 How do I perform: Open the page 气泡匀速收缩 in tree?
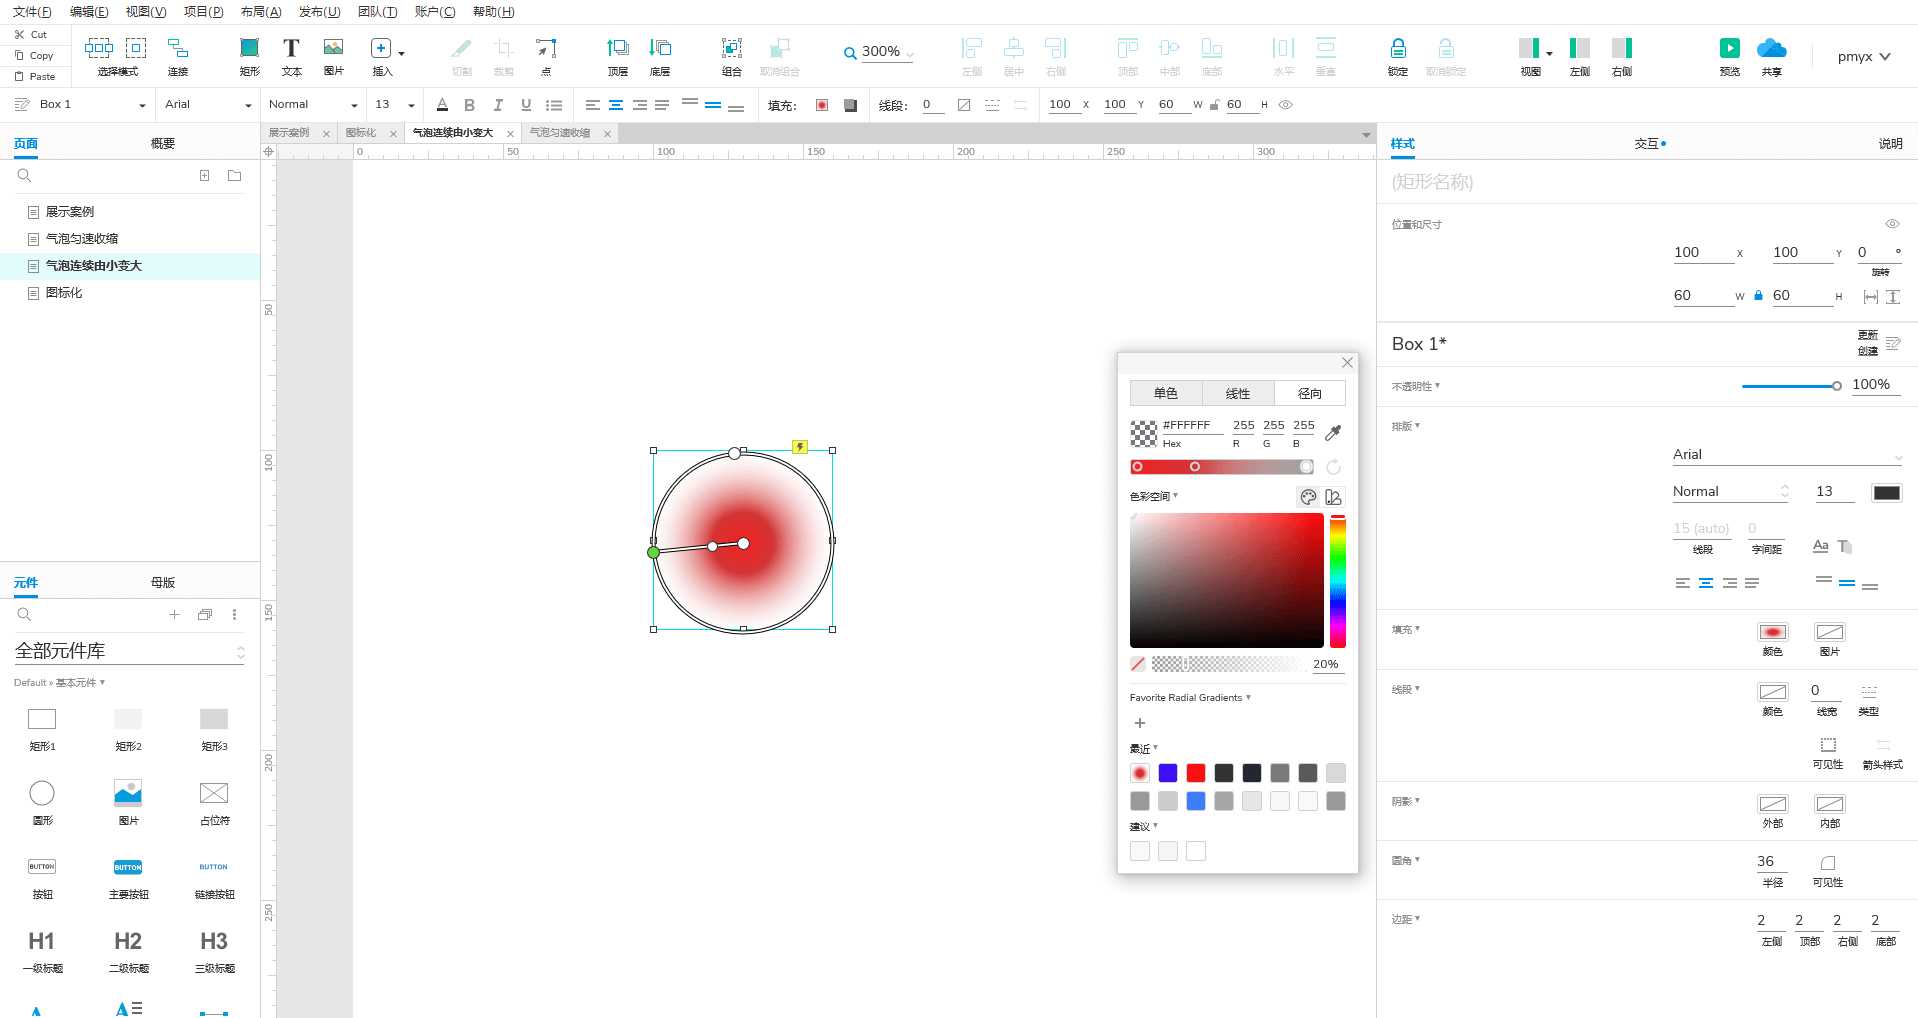pyautogui.click(x=82, y=238)
